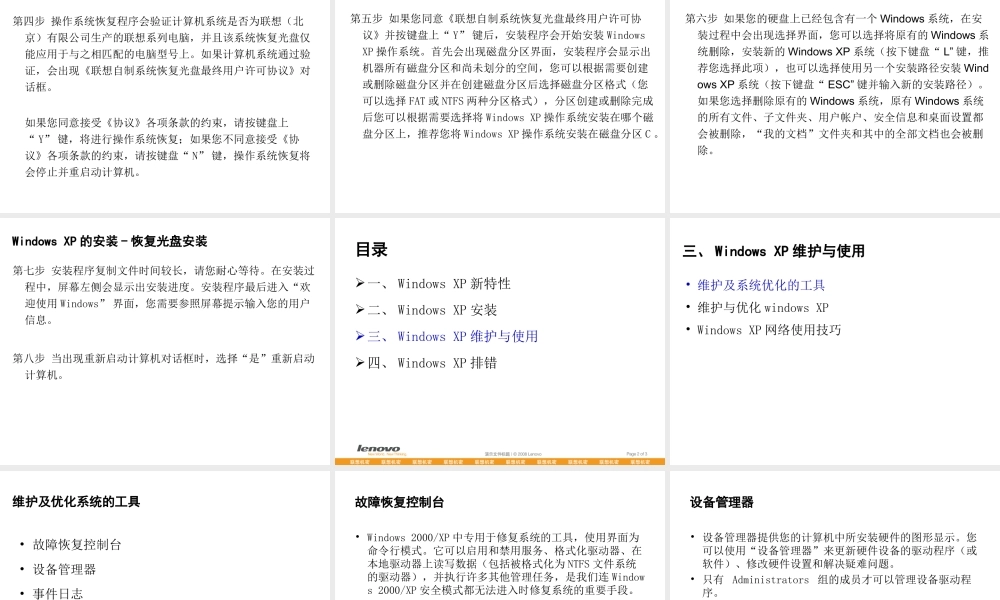
Task: Open the slide beginning with 第六步
Action: point(835,106)
